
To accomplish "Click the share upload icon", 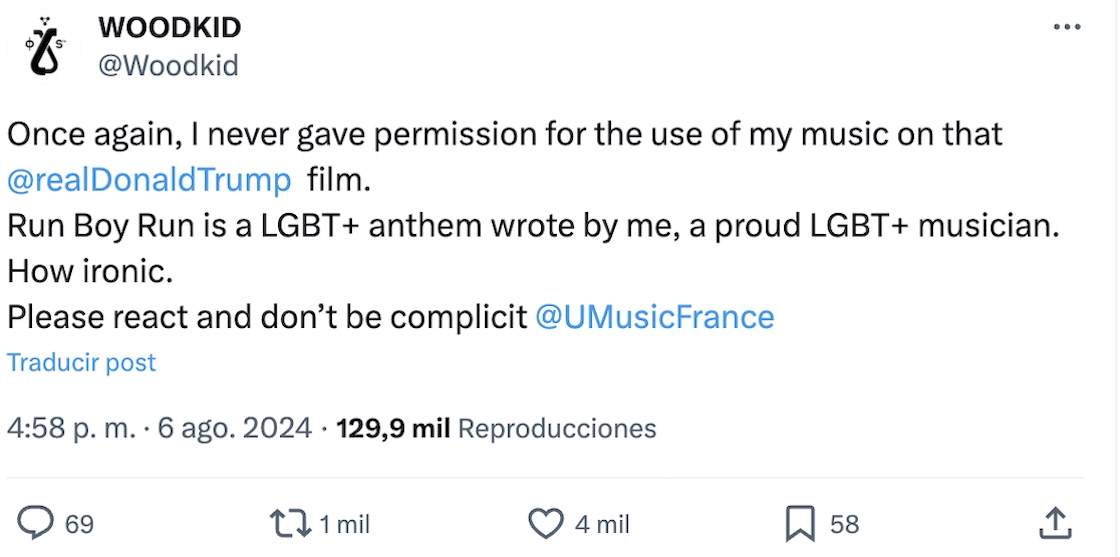I will [1056, 523].
